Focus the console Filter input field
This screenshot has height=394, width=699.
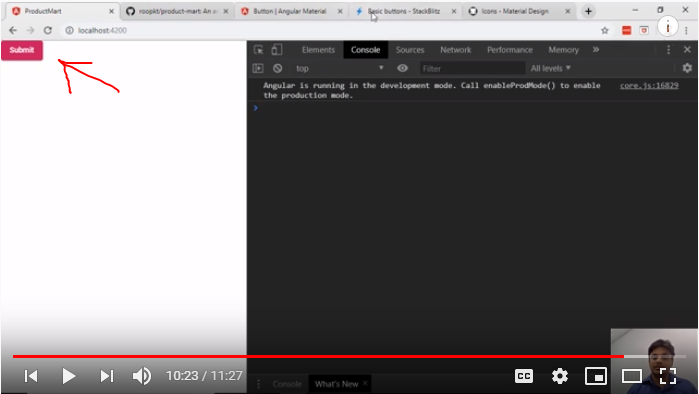[472, 68]
